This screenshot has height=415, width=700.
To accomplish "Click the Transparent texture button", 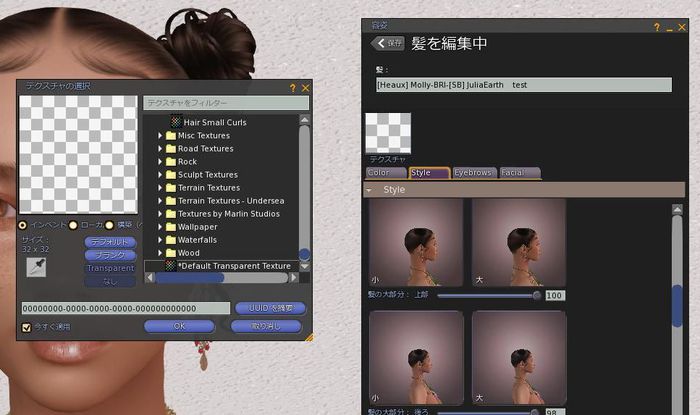I will 110,268.
